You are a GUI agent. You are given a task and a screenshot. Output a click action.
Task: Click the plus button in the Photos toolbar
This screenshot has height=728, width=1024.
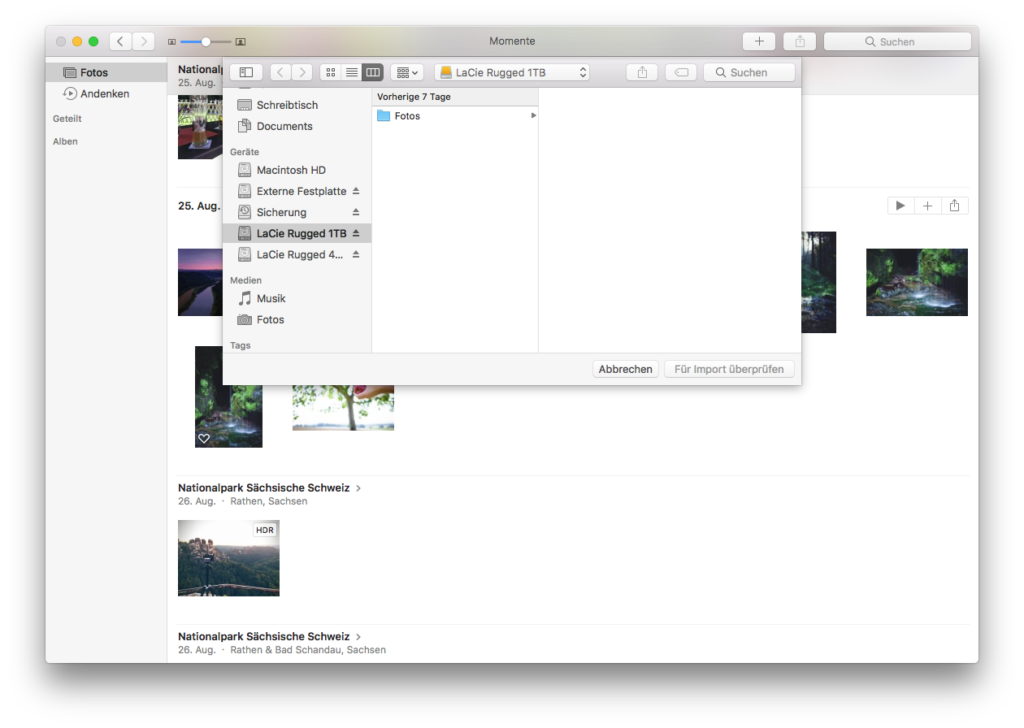coord(759,41)
